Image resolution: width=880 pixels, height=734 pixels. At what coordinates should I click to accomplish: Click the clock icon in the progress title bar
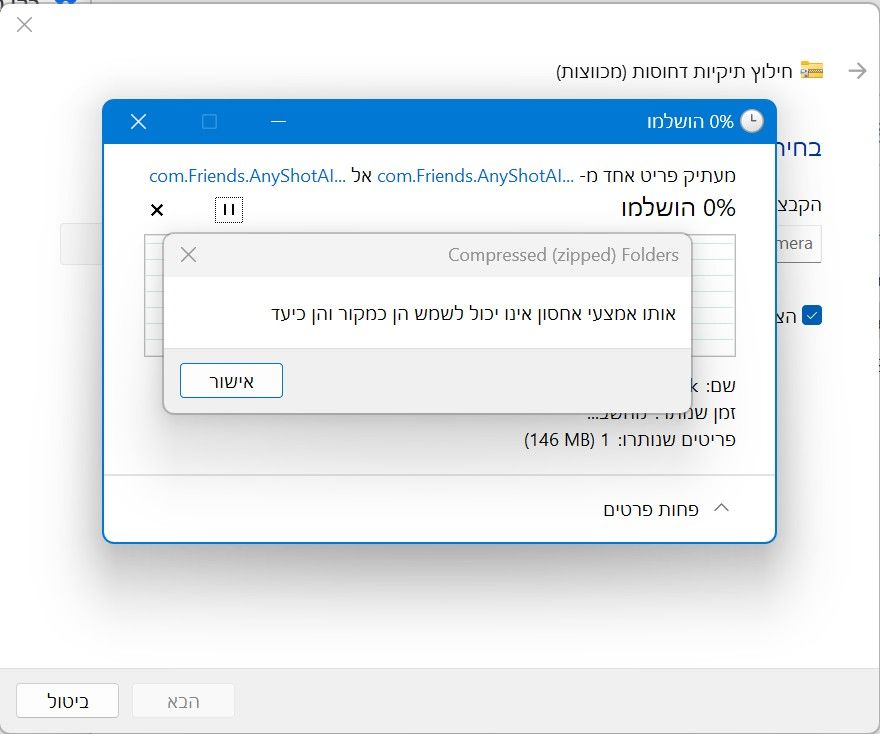(x=752, y=121)
